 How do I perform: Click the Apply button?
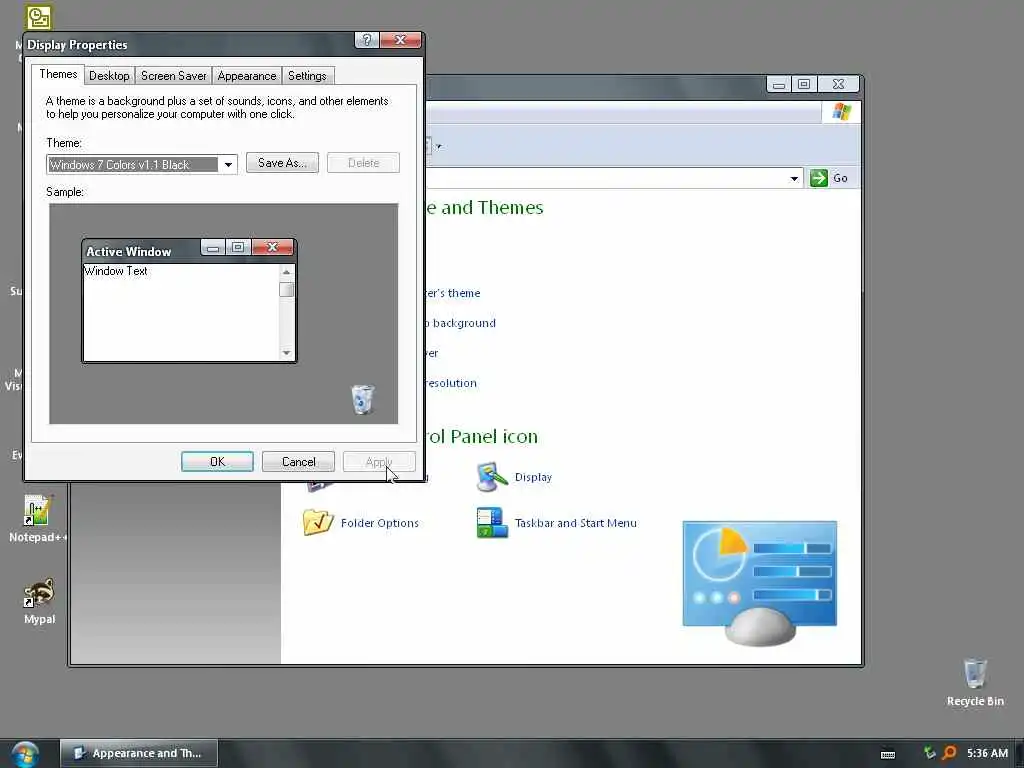[379, 462]
